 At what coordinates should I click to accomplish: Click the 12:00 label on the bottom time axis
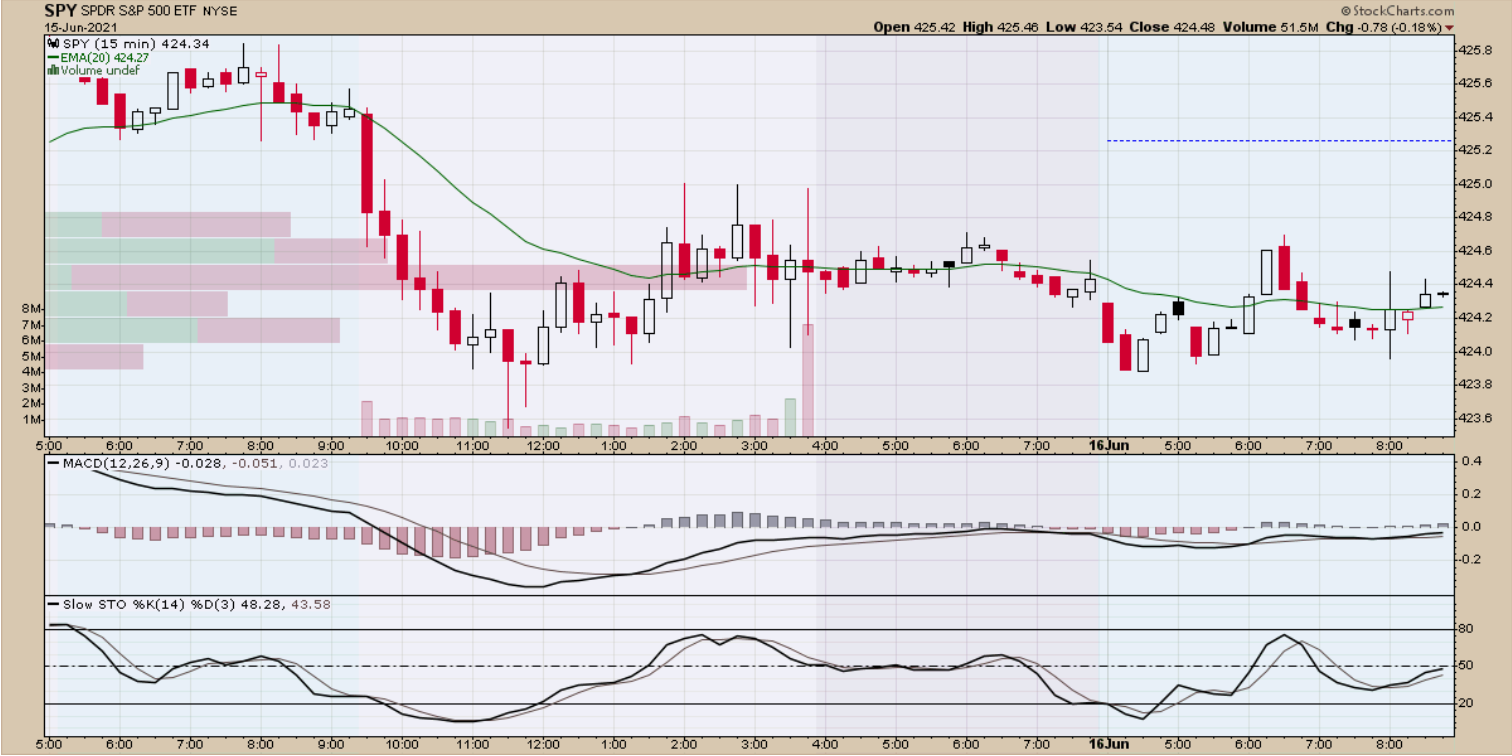tap(542, 745)
